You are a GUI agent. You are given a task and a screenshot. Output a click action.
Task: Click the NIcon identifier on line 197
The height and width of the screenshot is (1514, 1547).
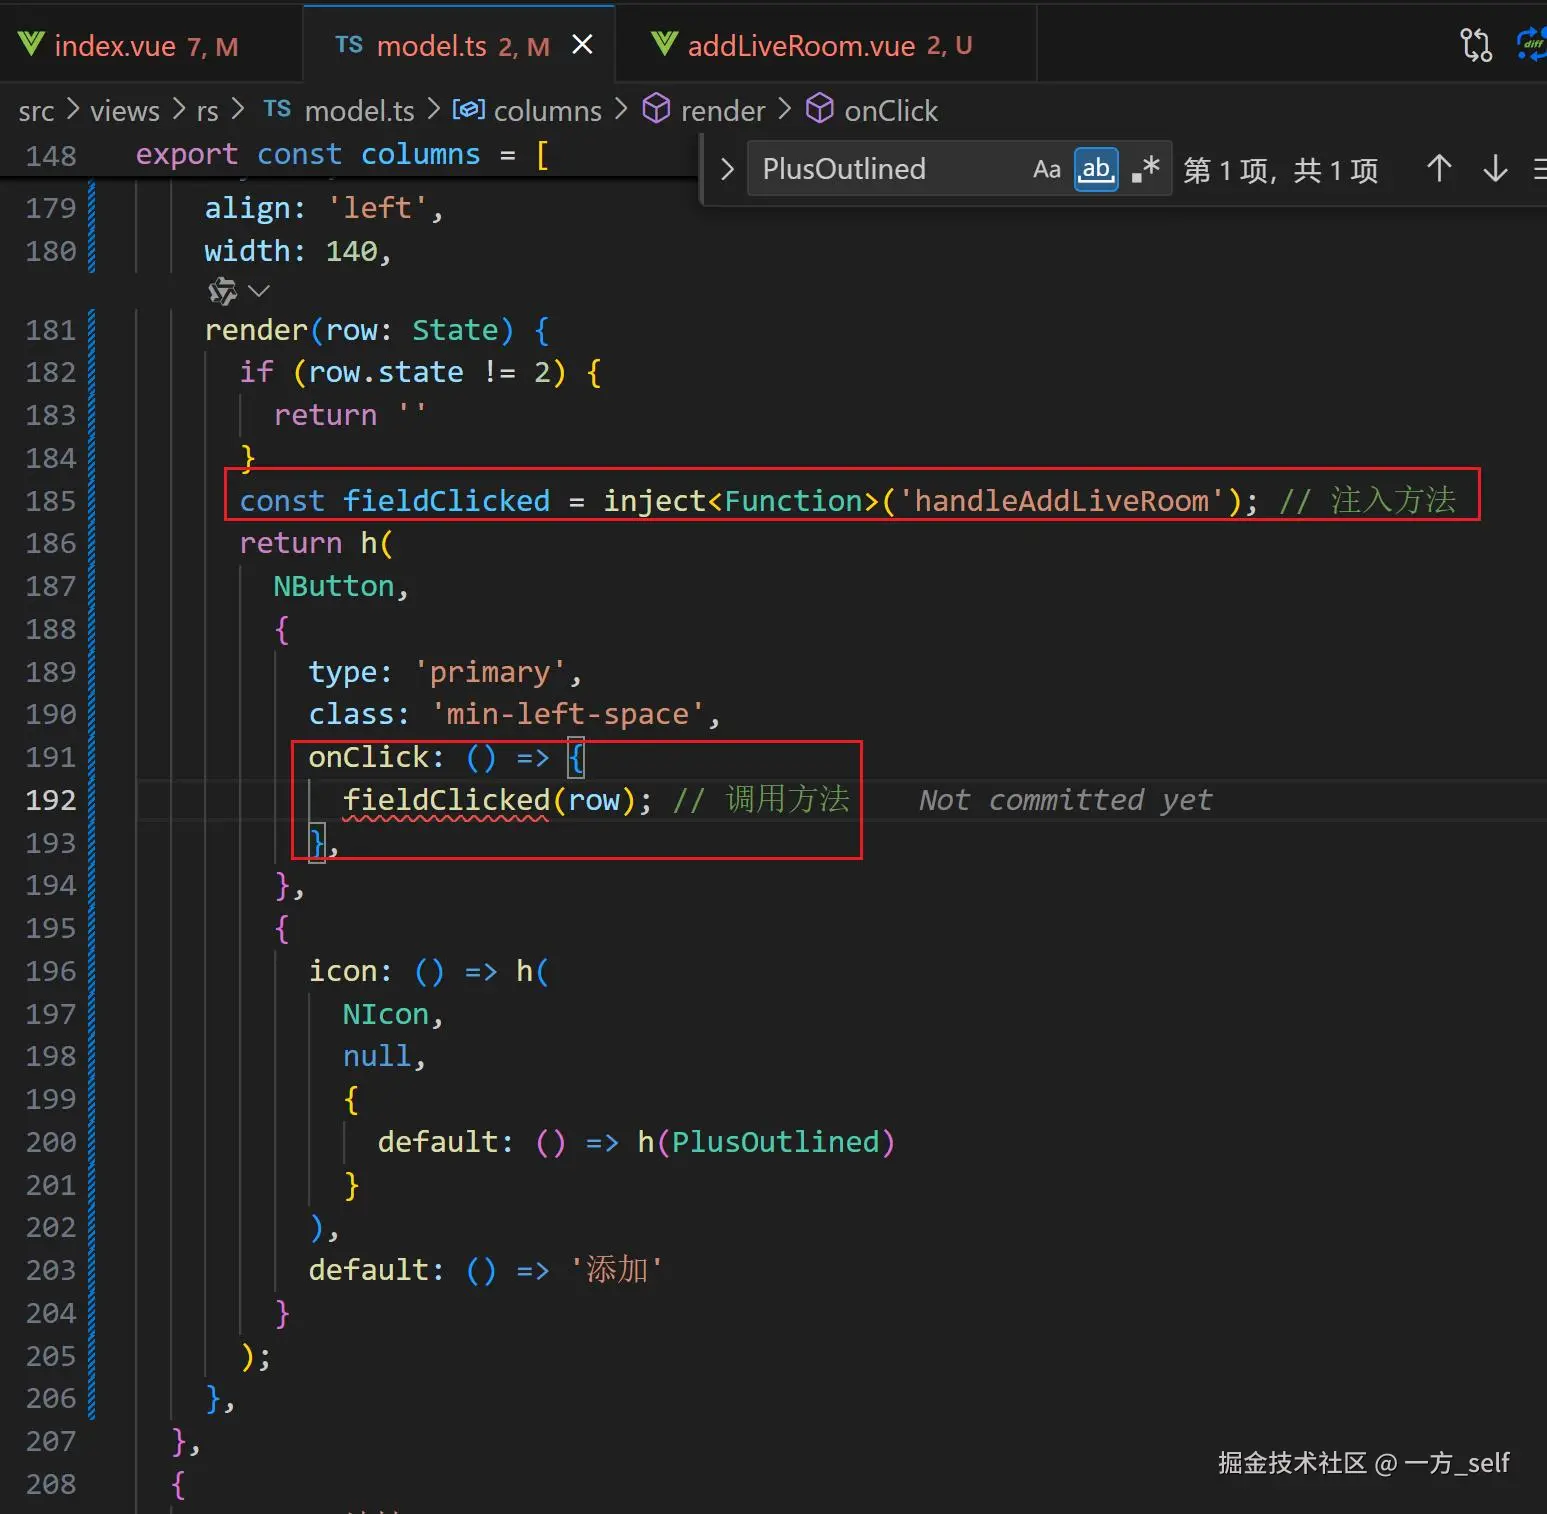tap(386, 1014)
